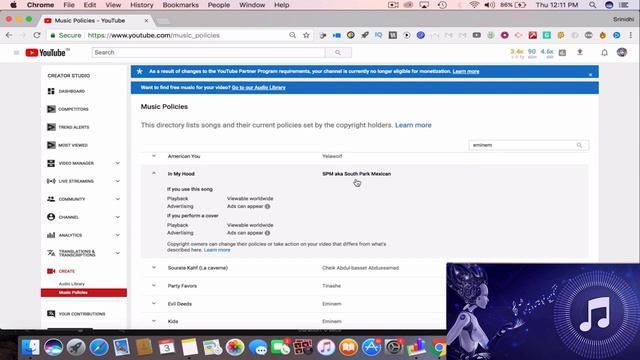The width and height of the screenshot is (640, 360).
Task: Reload the page in Chrome
Action: pos(37,35)
